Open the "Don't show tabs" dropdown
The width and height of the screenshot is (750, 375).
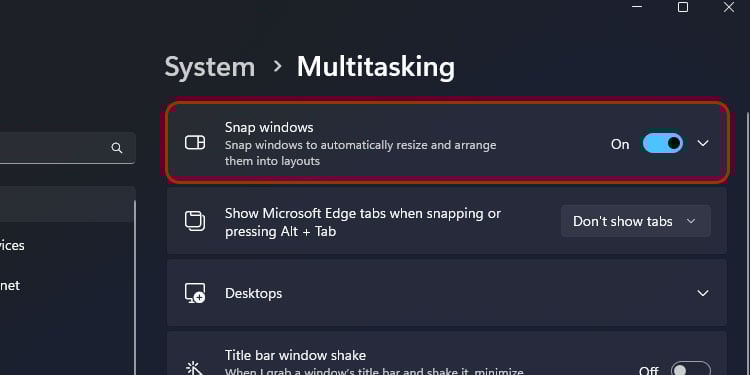tap(636, 221)
